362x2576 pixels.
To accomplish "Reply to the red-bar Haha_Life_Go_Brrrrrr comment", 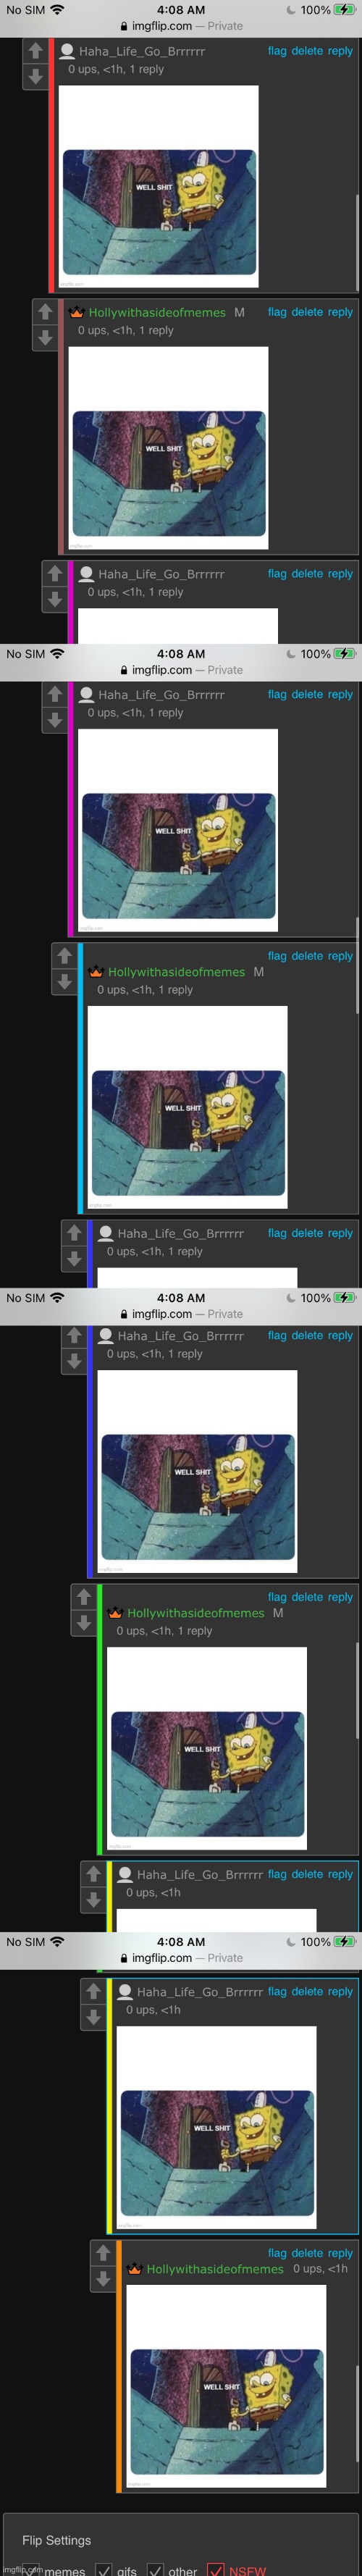I will (341, 51).
